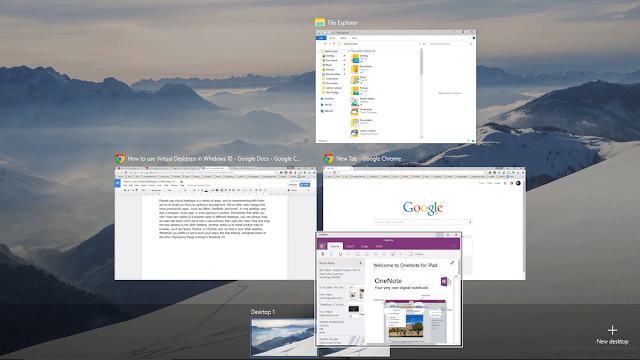
Task: Click the OneNote Picture insert icon
Action: pos(411,254)
